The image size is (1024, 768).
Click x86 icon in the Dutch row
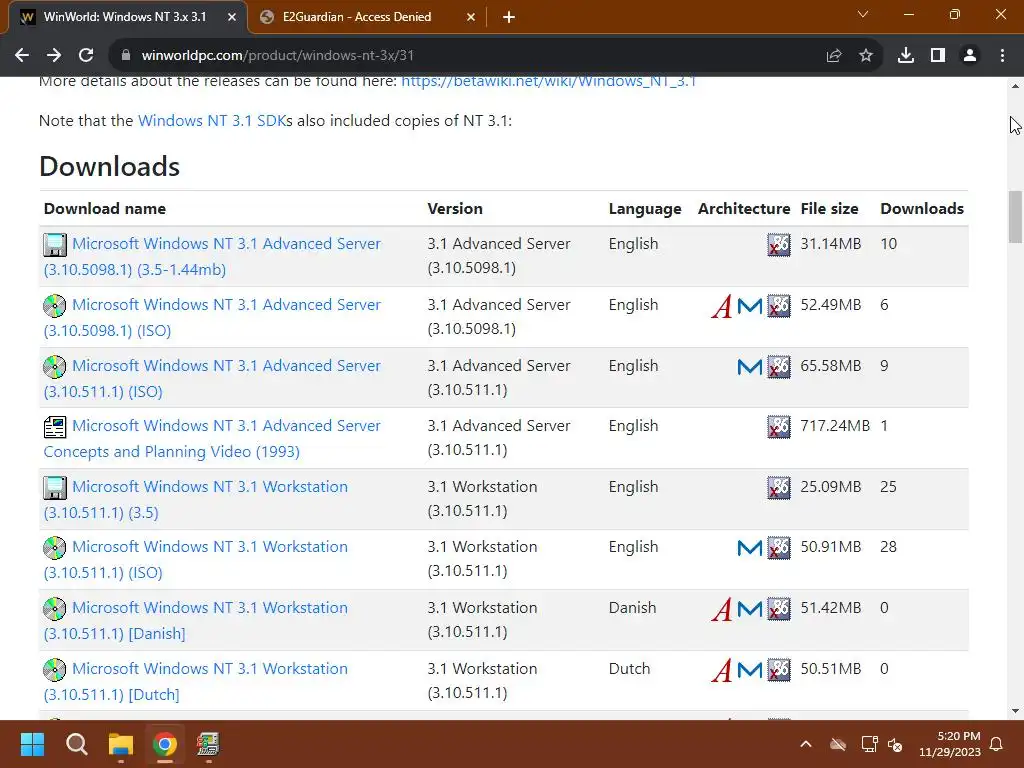(778, 669)
